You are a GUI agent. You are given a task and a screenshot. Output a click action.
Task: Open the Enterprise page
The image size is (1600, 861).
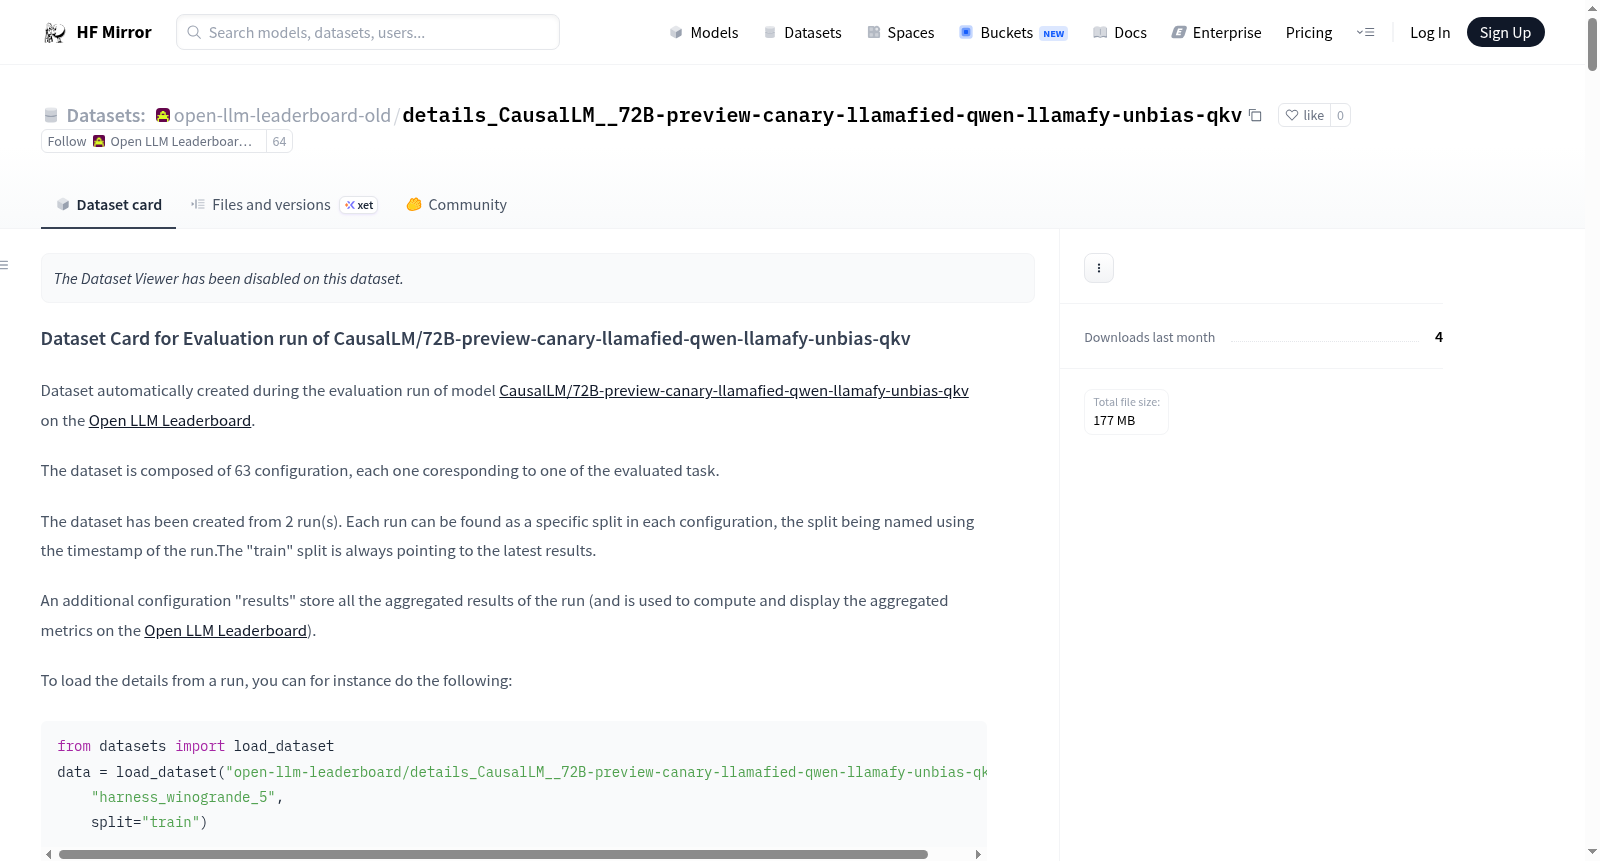[x=1217, y=32]
